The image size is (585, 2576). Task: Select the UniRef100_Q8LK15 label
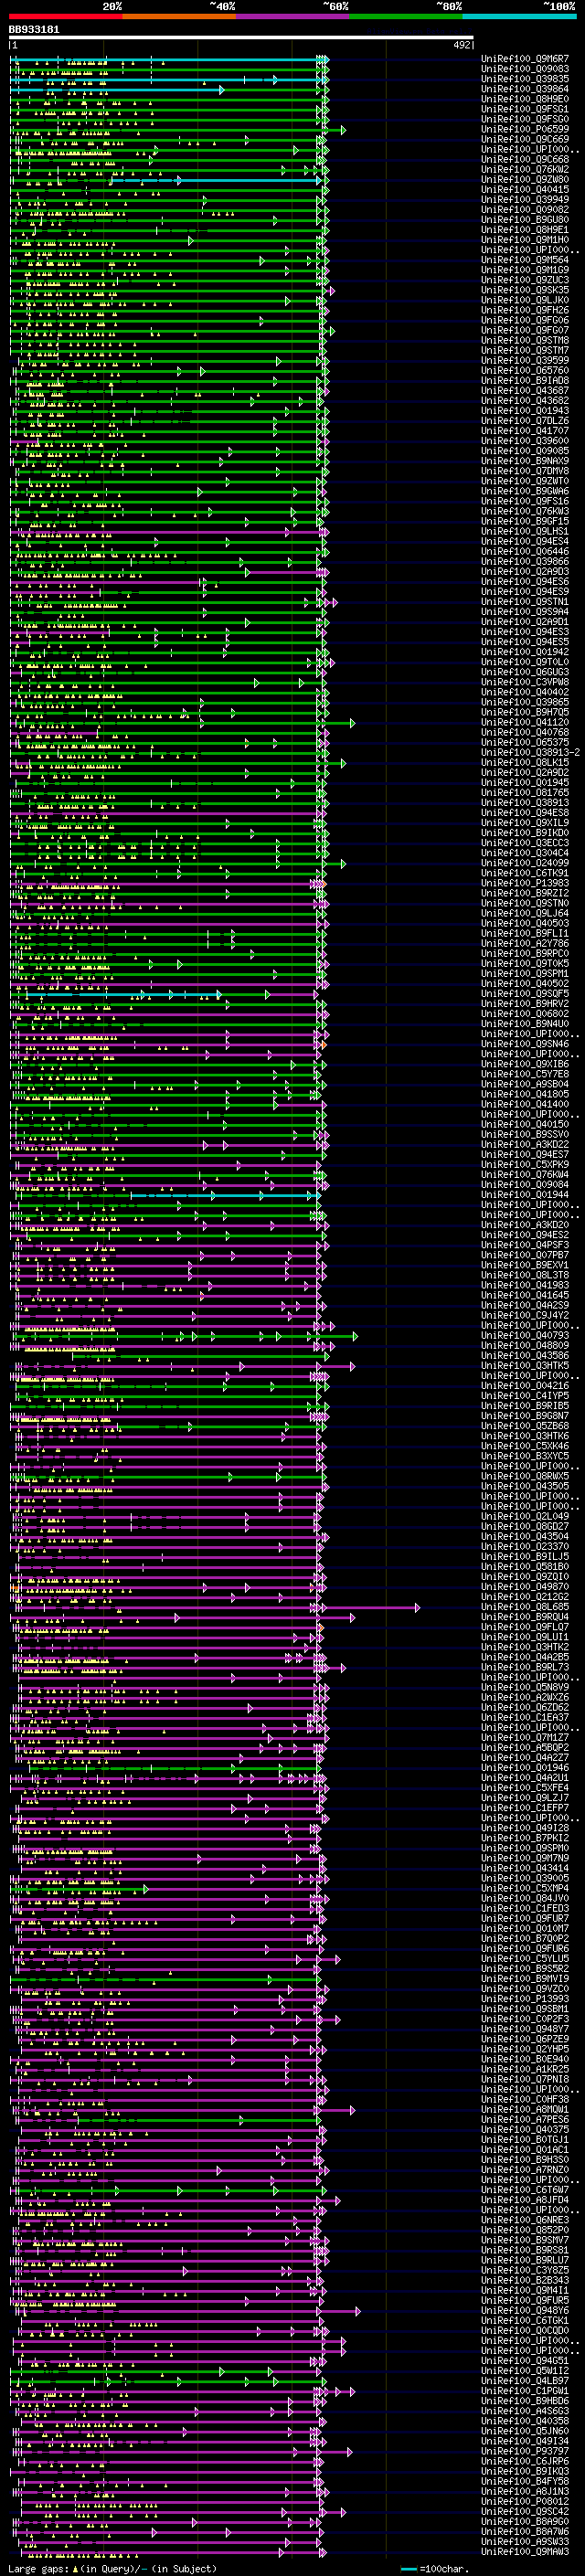coord(525,762)
